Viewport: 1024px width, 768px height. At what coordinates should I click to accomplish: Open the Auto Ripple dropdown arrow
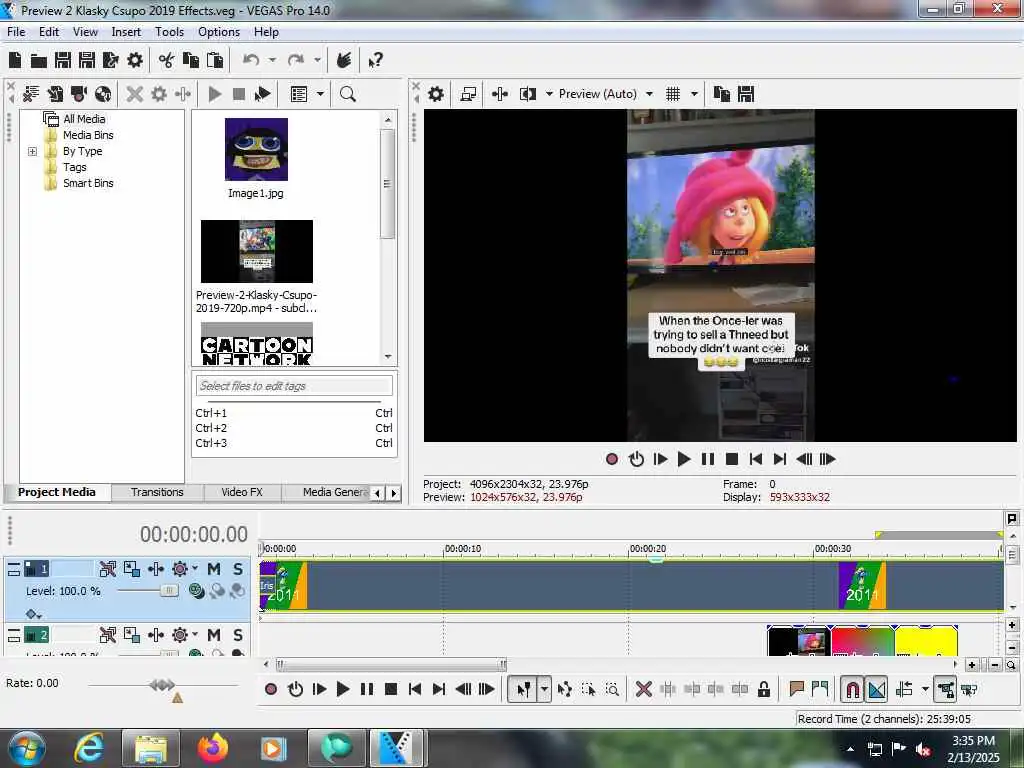(925, 689)
